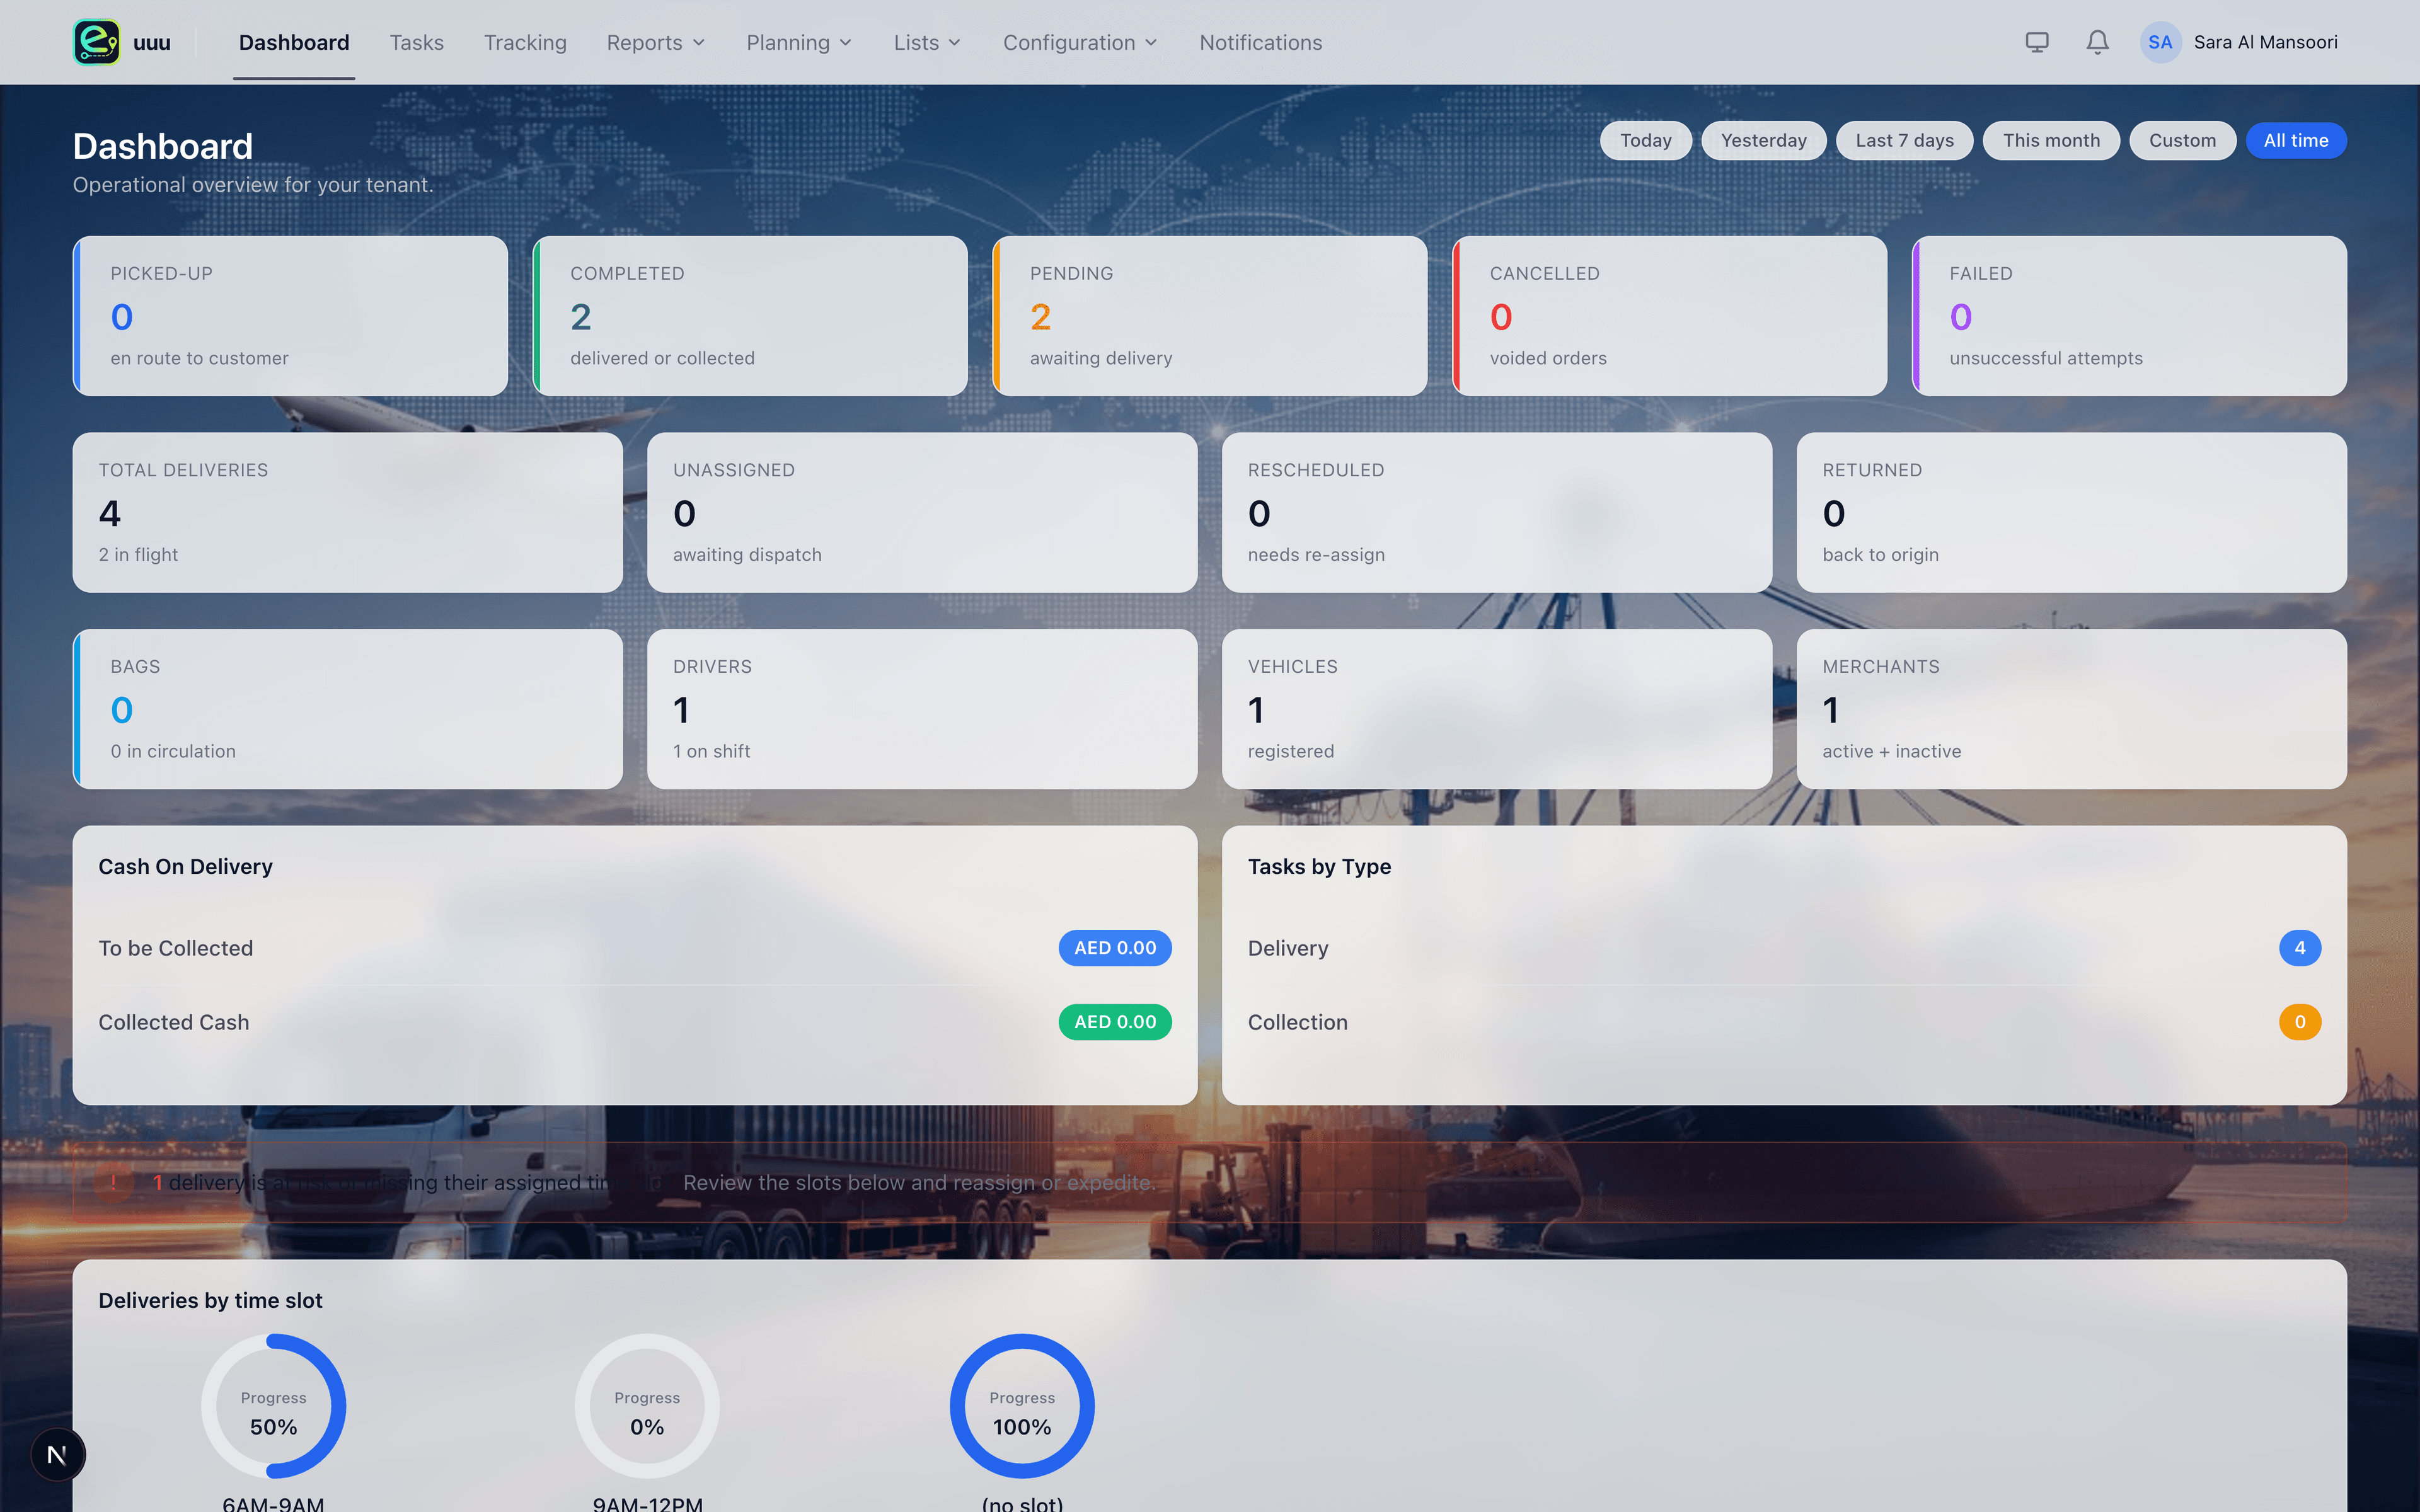Open the Failed stat card
This screenshot has height=1512, width=2420.
(2129, 316)
